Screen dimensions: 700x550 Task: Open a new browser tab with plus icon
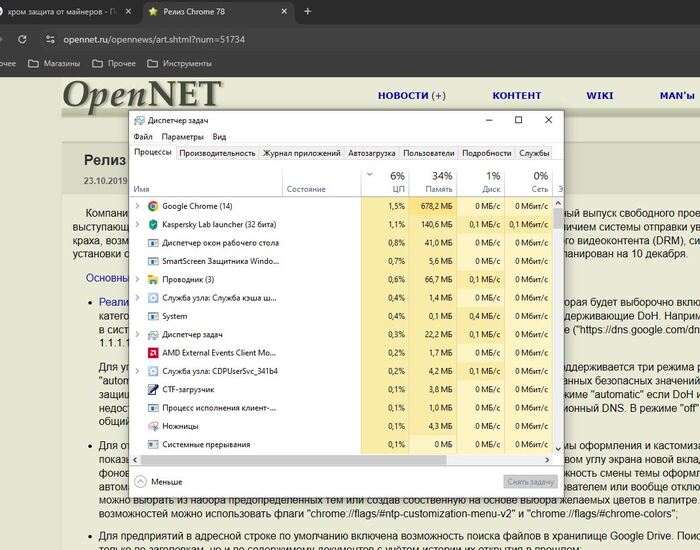[307, 11]
